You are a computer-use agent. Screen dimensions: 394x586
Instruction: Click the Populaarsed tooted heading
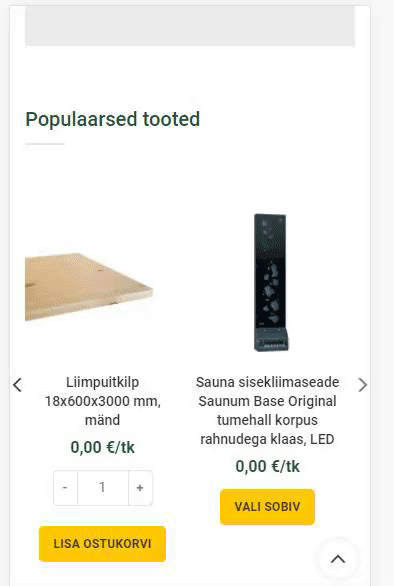(x=113, y=120)
